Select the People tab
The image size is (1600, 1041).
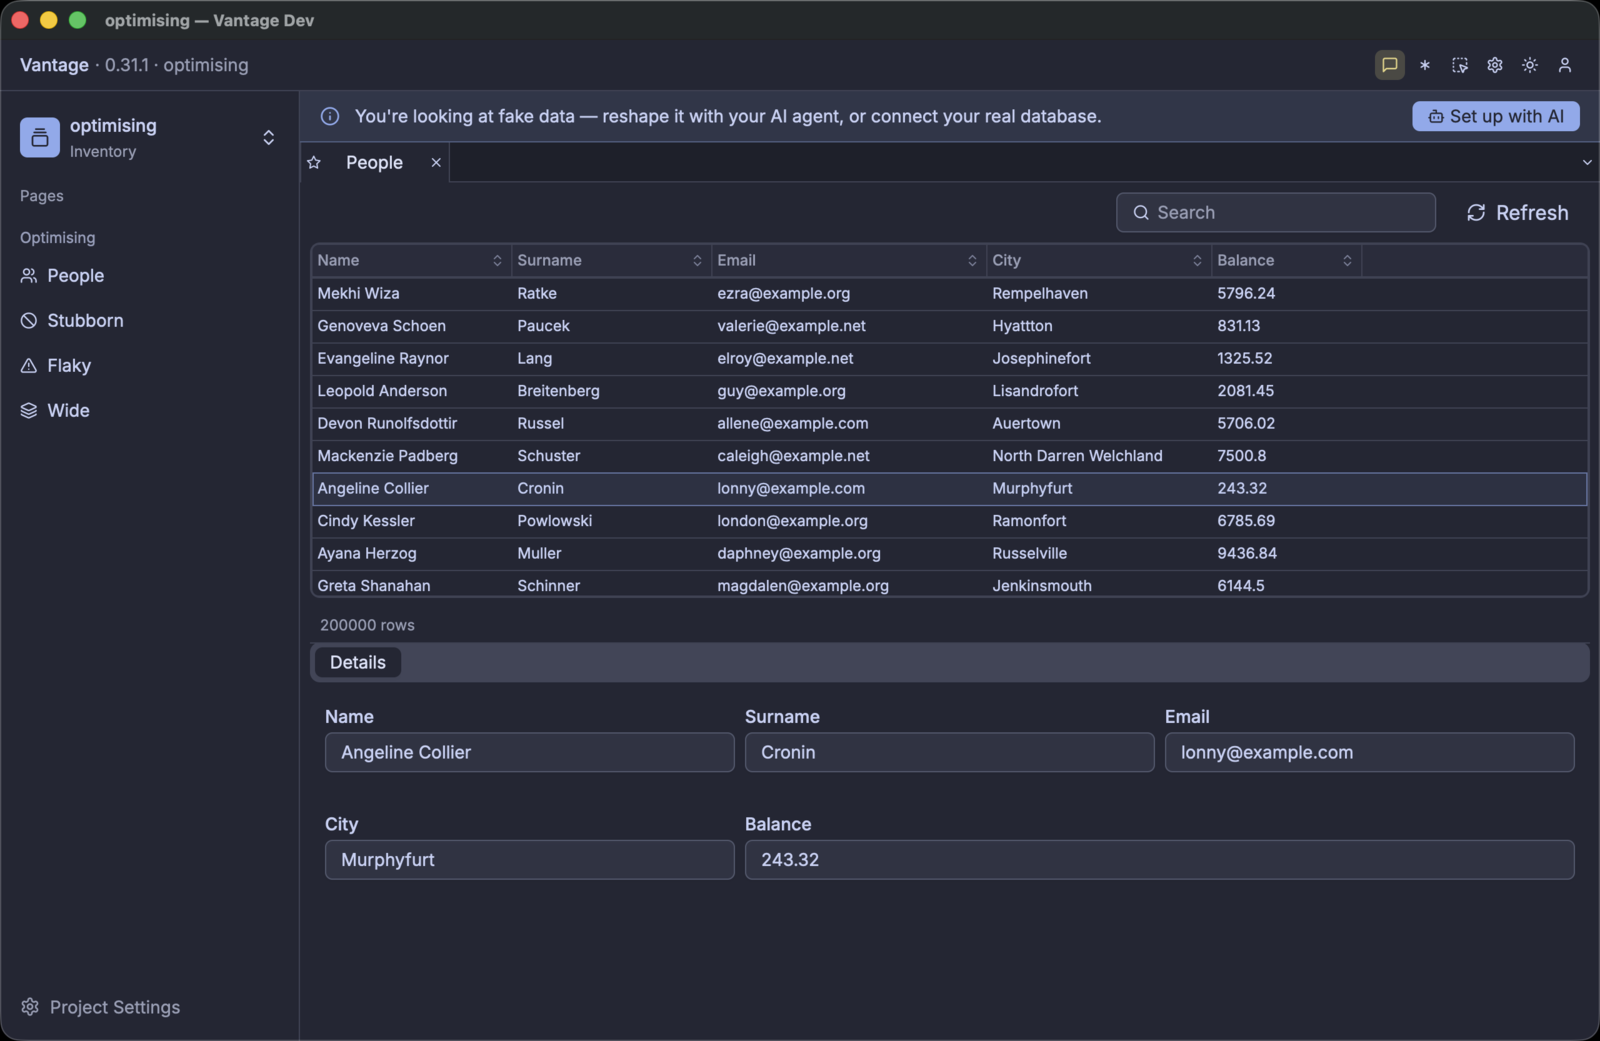click(374, 162)
